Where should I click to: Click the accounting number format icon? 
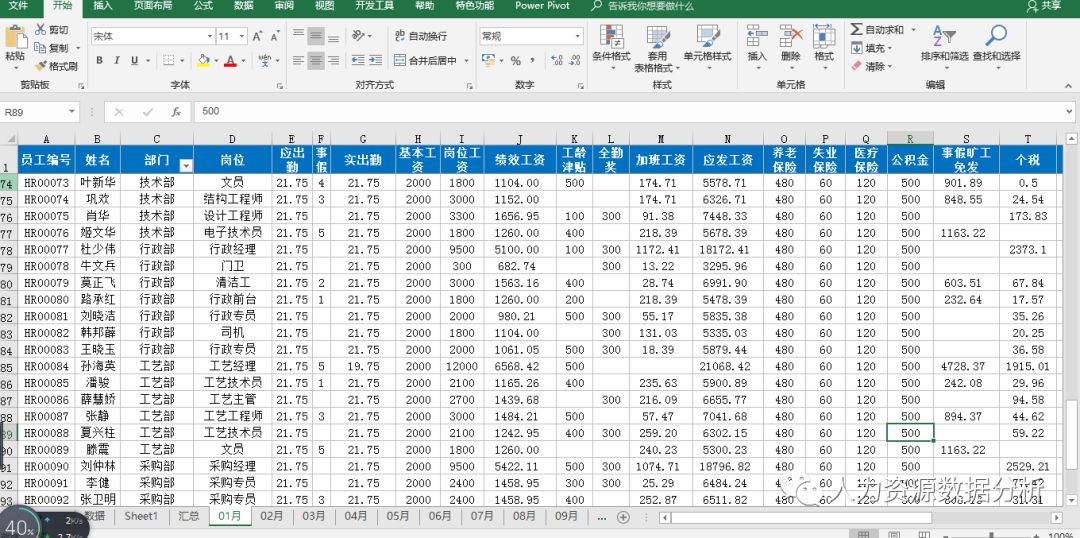point(488,61)
